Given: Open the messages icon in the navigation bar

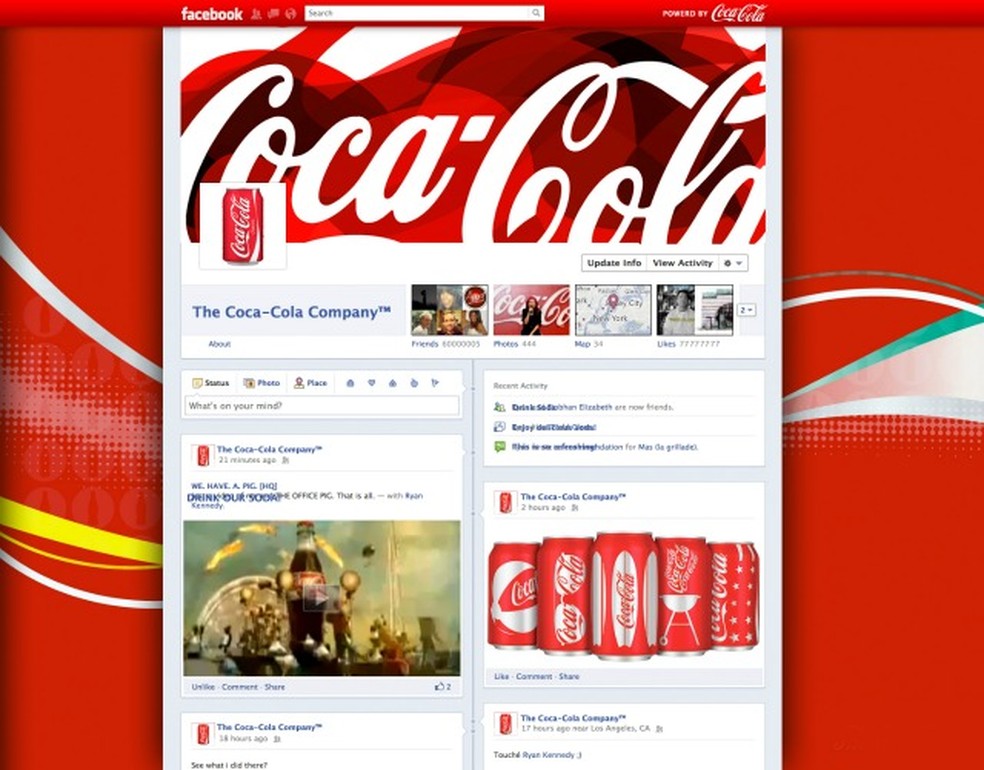Looking at the screenshot, I should point(272,13).
